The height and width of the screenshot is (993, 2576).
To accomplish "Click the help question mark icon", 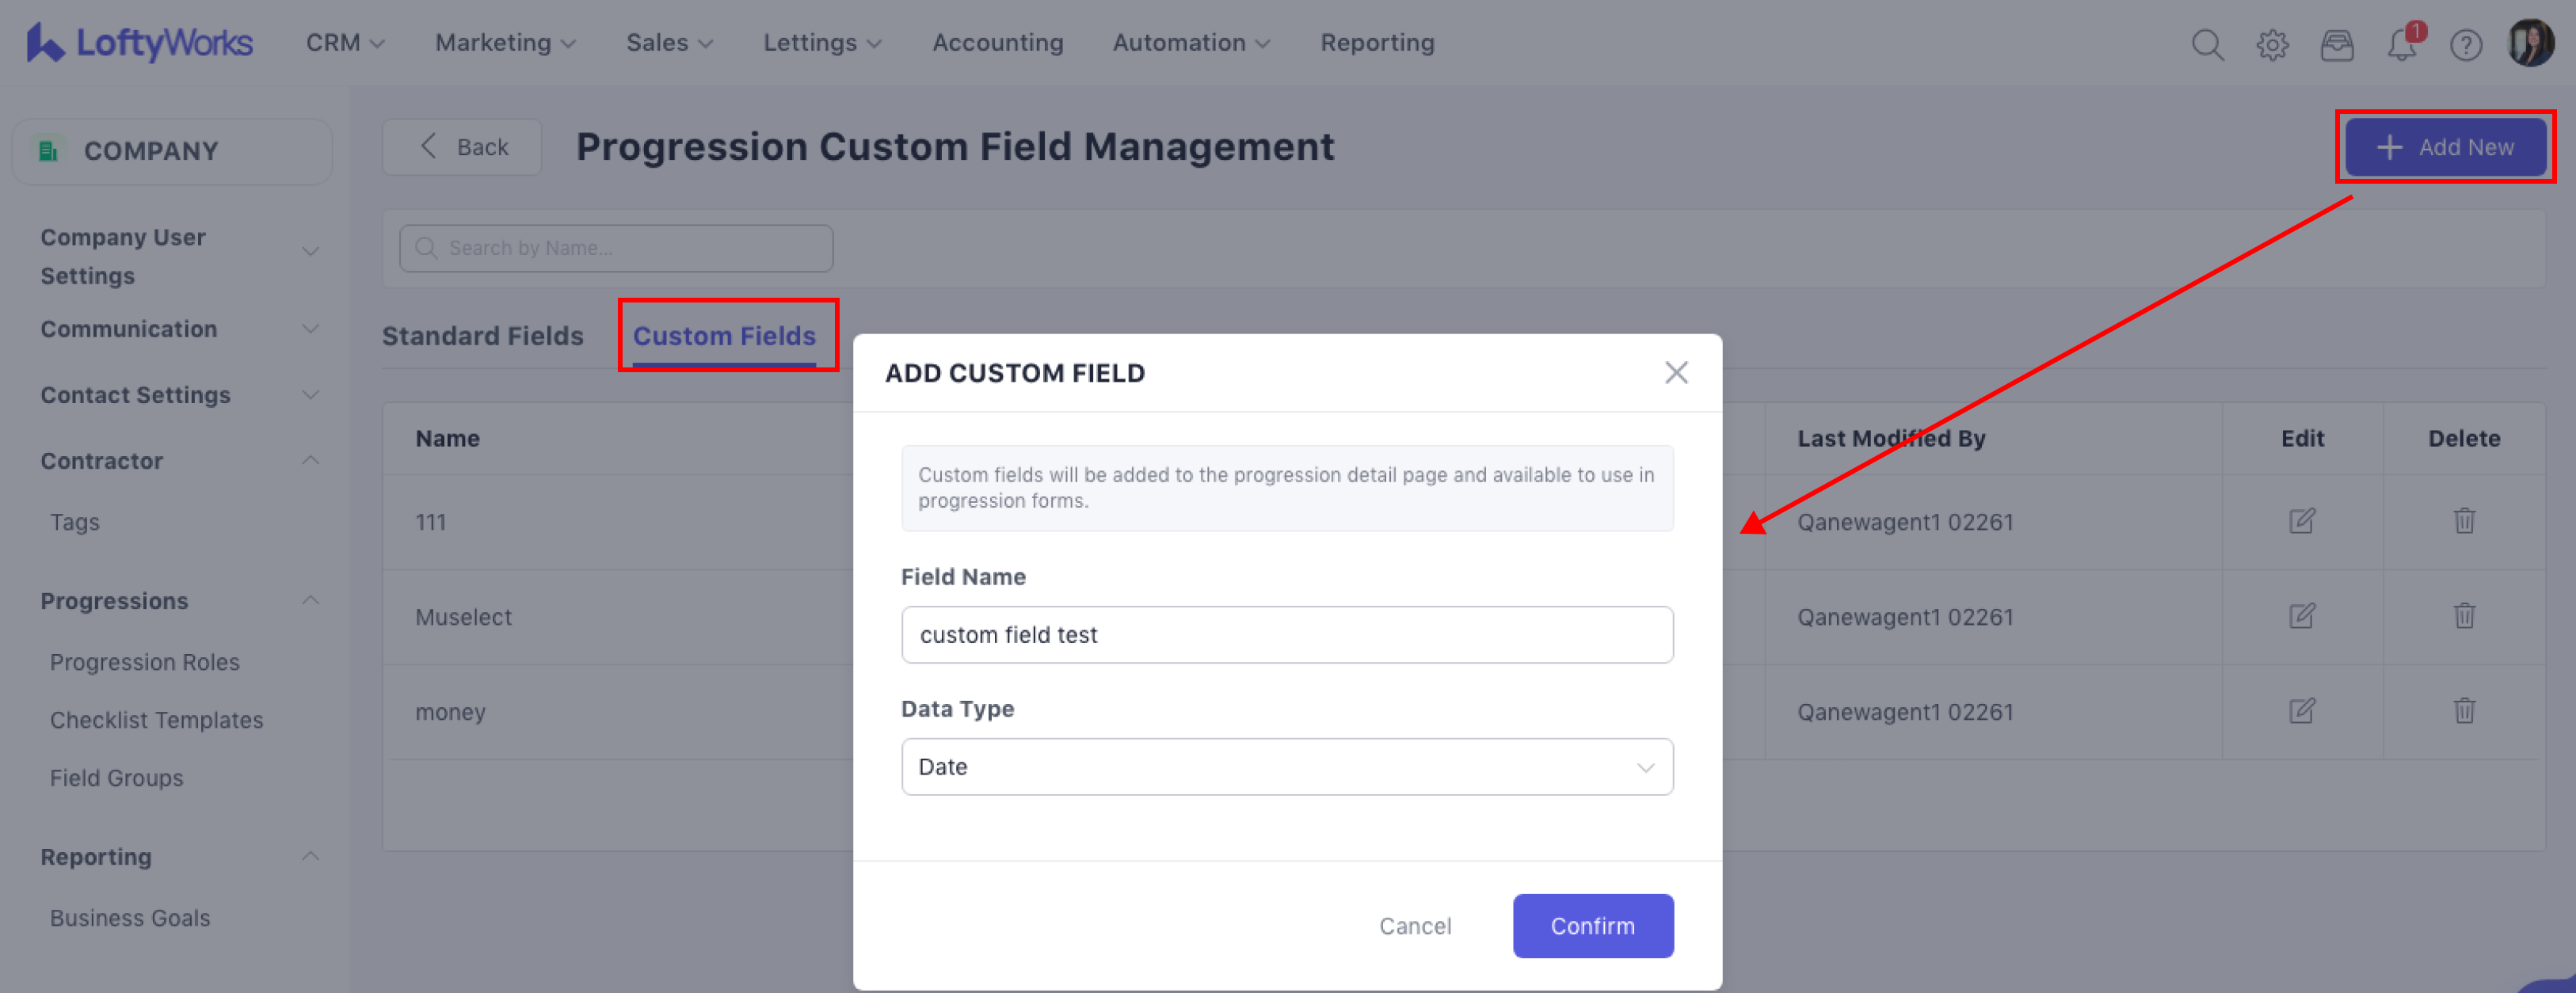I will (2466, 45).
